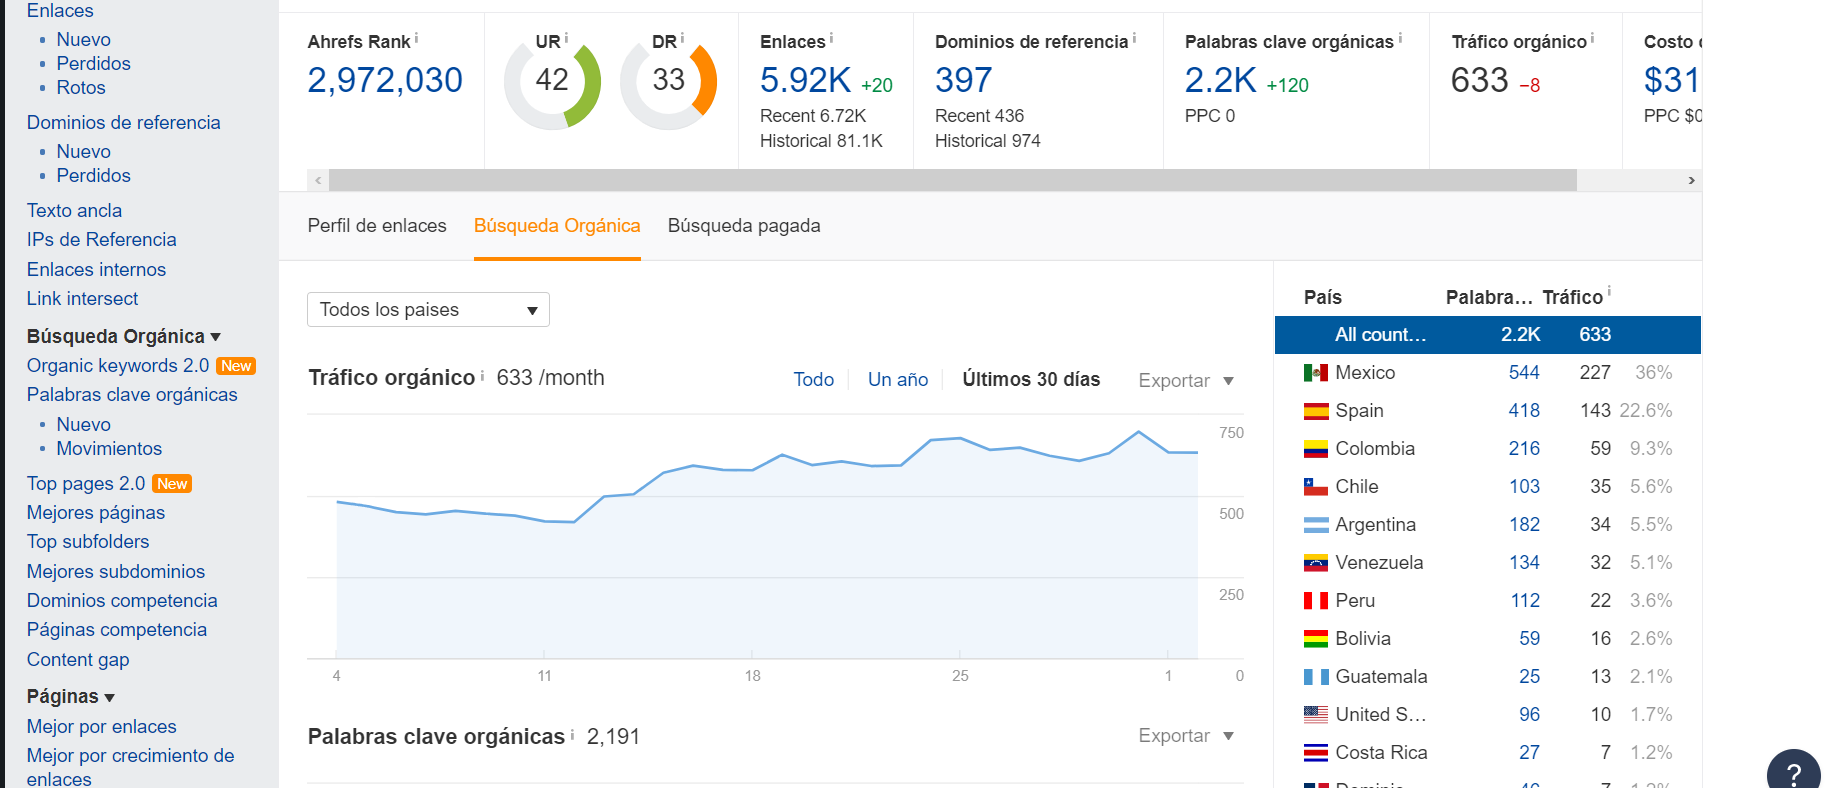Open Content gap sidebar link

pyautogui.click(x=78, y=660)
